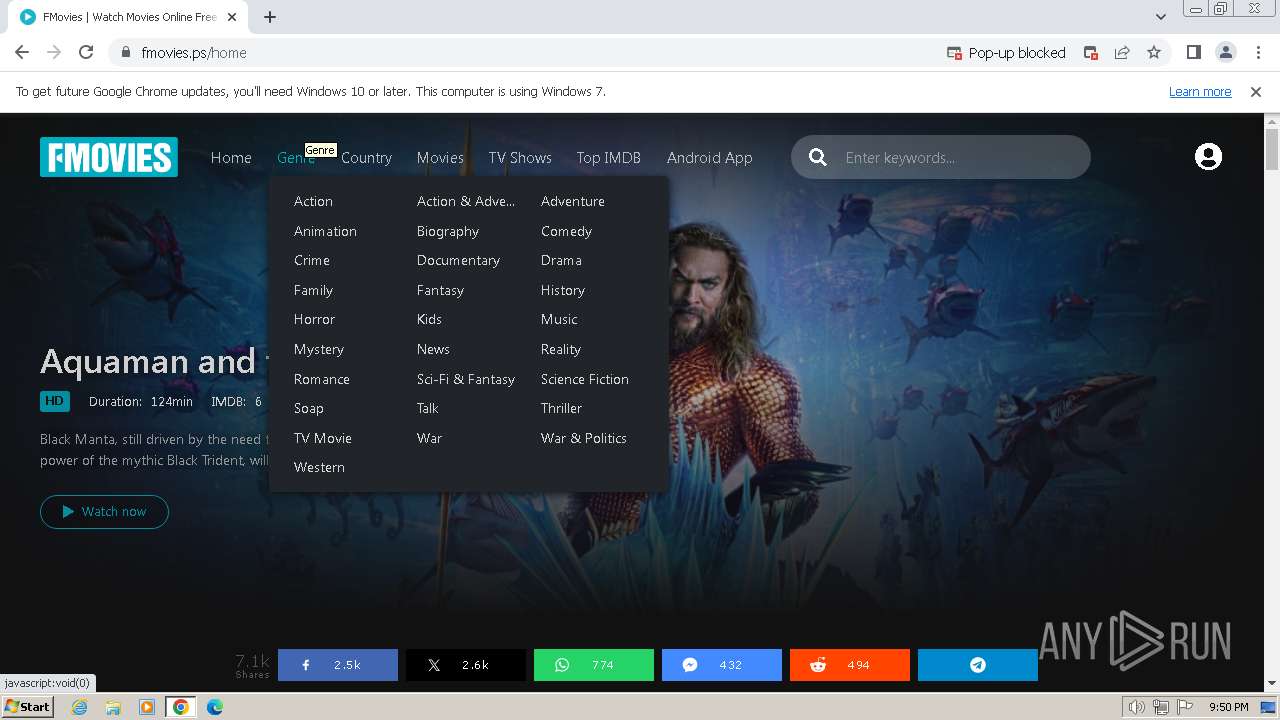The width and height of the screenshot is (1280, 720).
Task: Choose War & Politics genre
Action: (x=584, y=438)
